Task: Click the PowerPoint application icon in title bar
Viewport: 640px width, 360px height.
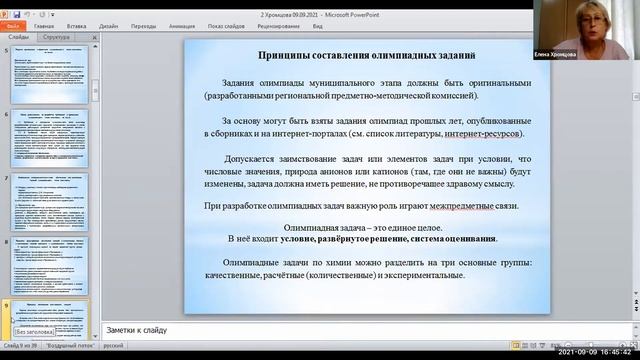Action: 4,15
